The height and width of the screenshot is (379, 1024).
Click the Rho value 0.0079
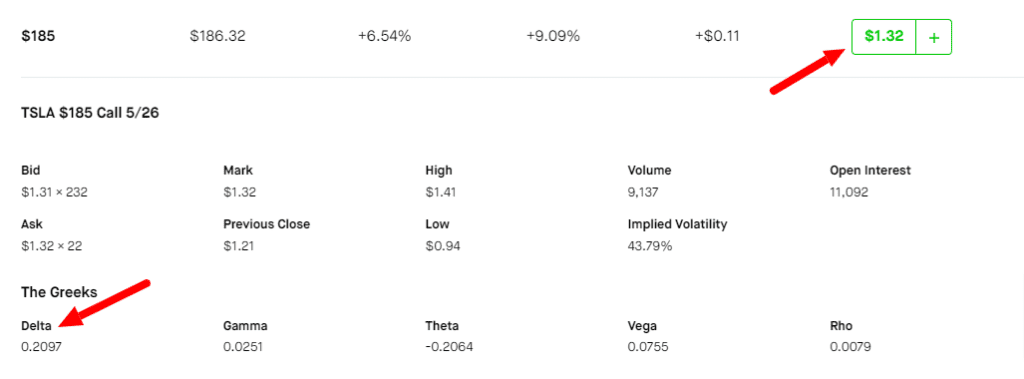(x=850, y=347)
